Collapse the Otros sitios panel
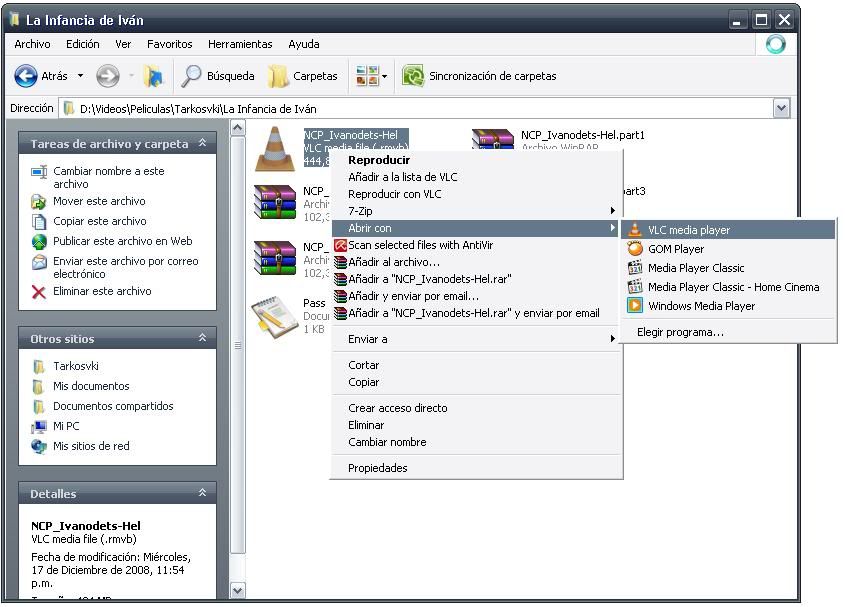Screen dimensions: 845x607 [202, 339]
